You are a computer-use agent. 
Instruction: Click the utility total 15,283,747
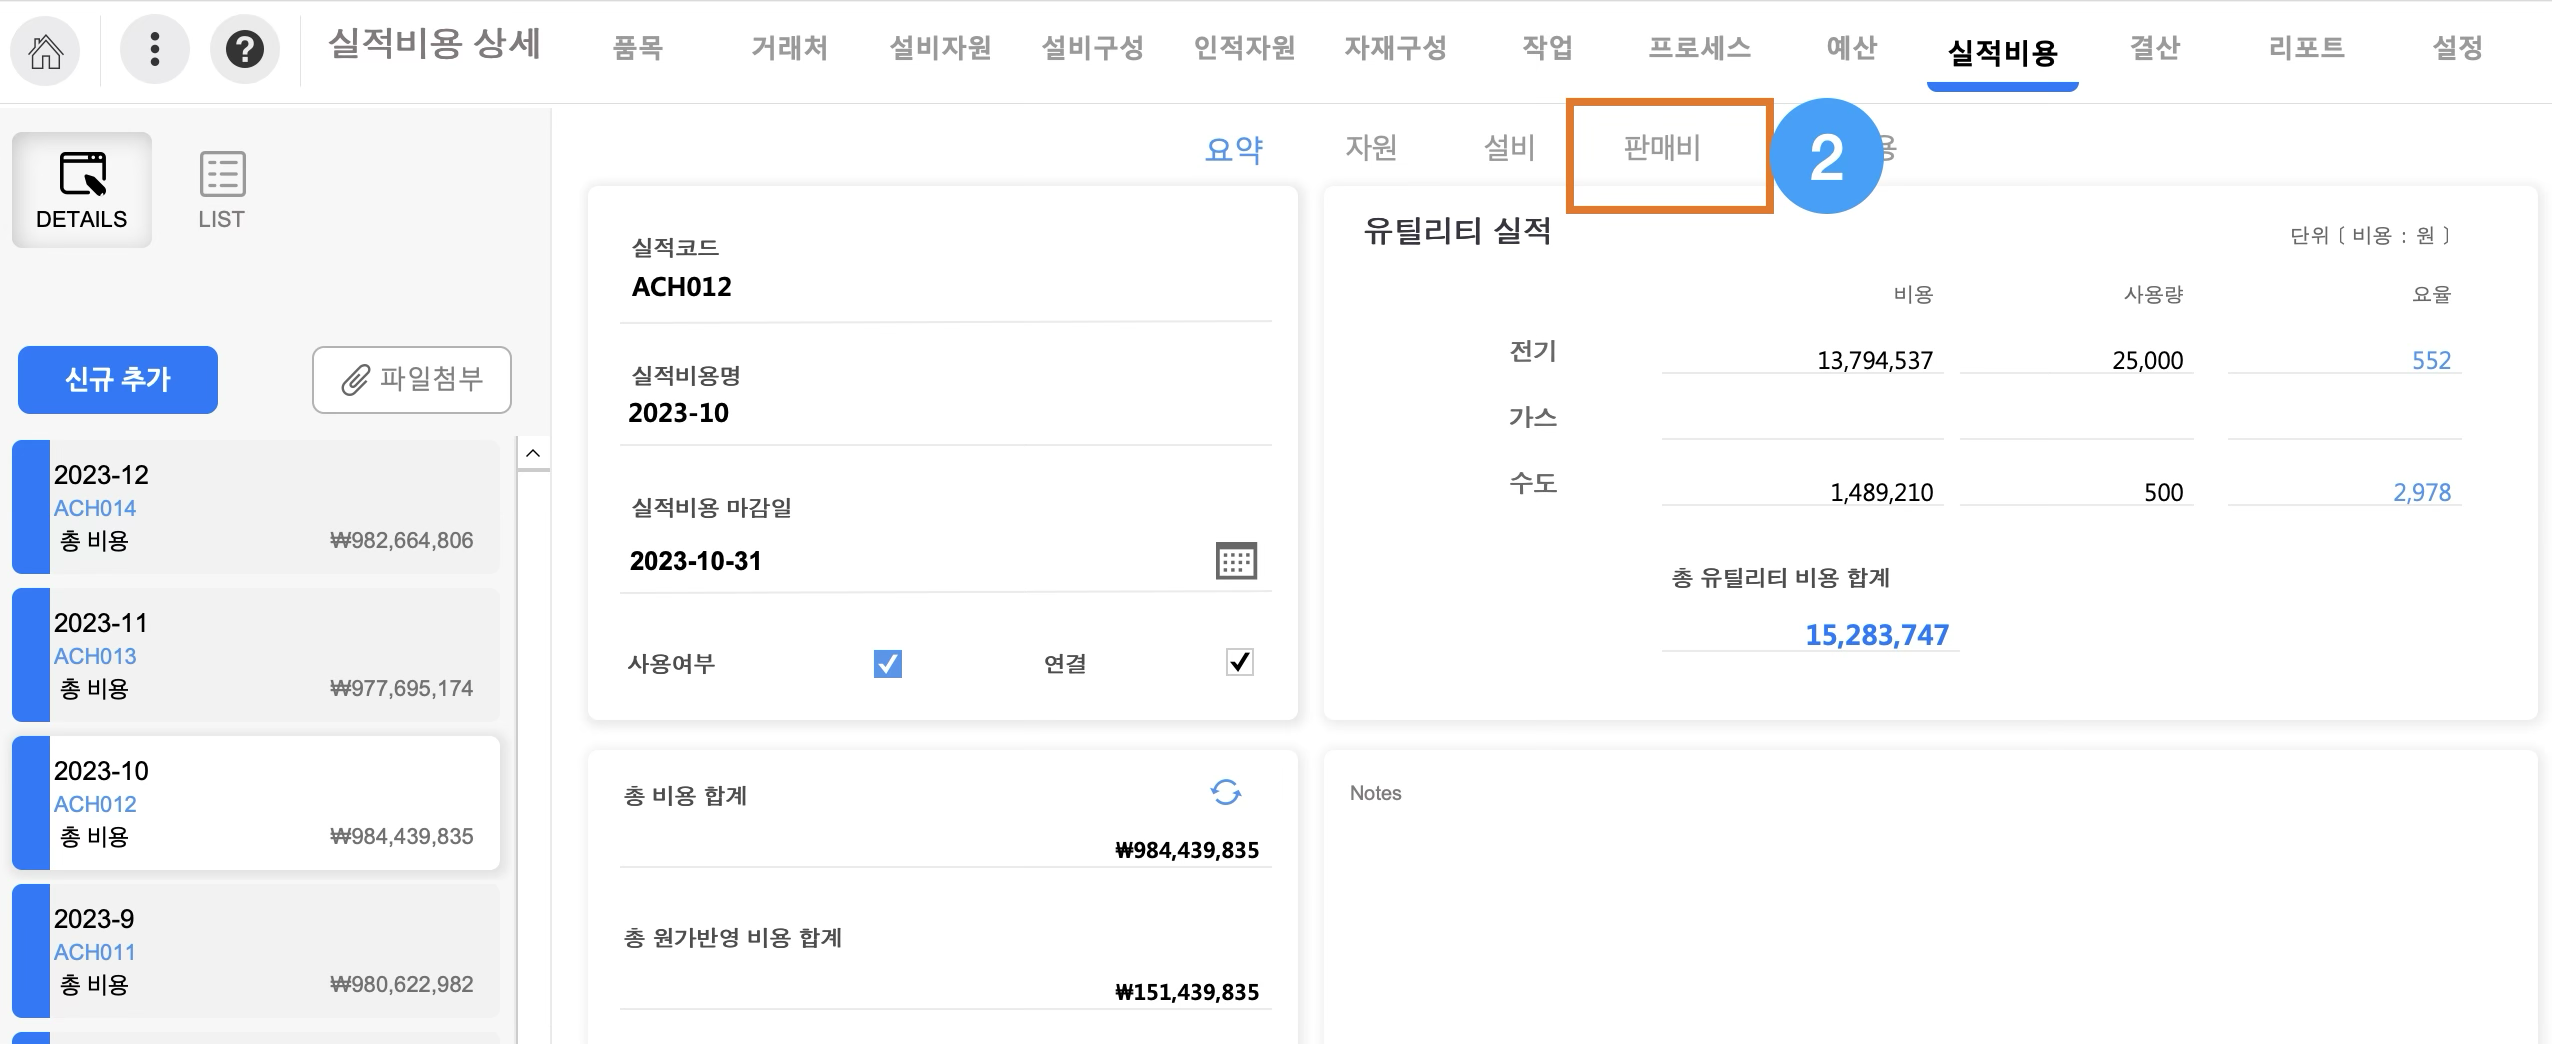coord(1877,635)
